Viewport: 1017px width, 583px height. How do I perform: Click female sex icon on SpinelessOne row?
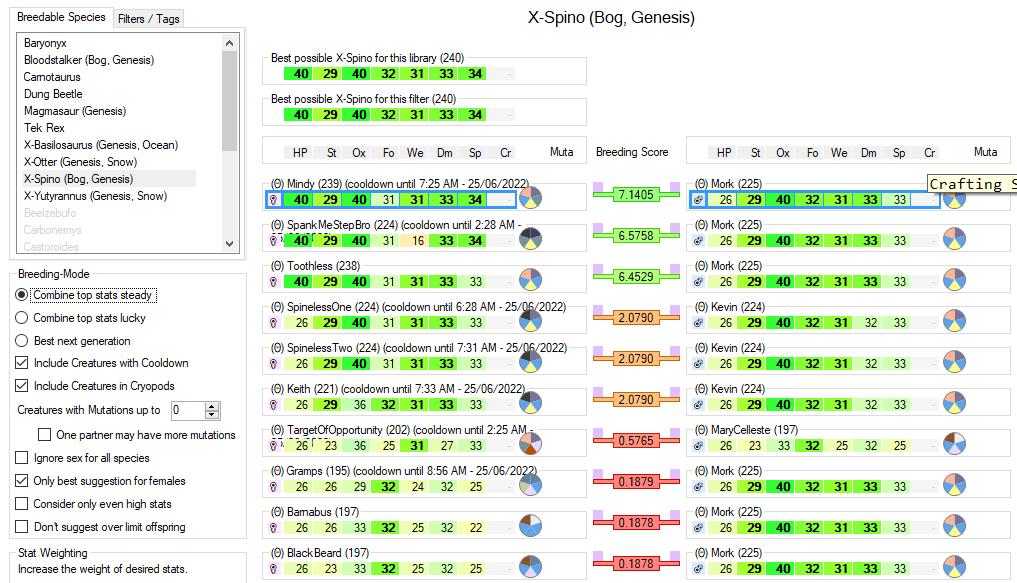click(274, 323)
